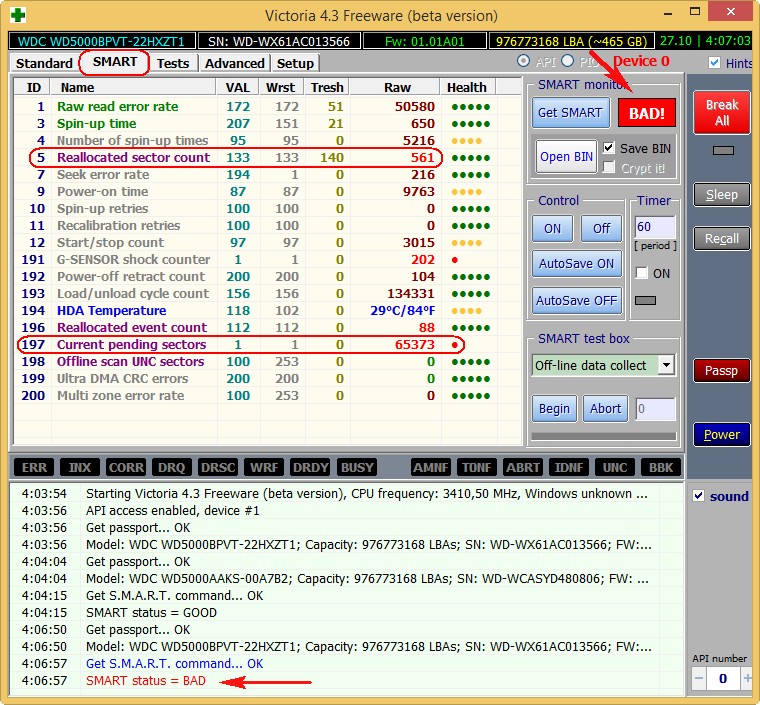
Task: Click the blue Power button
Action: pos(722,435)
